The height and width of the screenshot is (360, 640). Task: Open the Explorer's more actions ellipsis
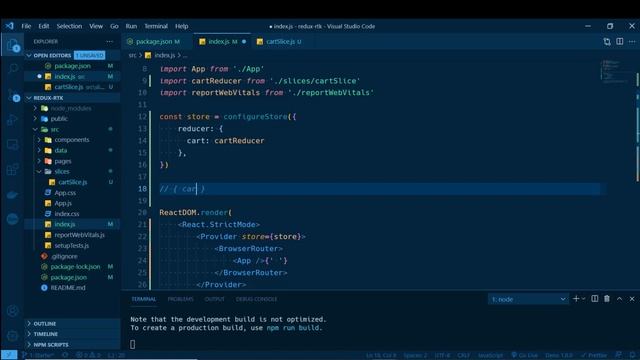(x=109, y=41)
